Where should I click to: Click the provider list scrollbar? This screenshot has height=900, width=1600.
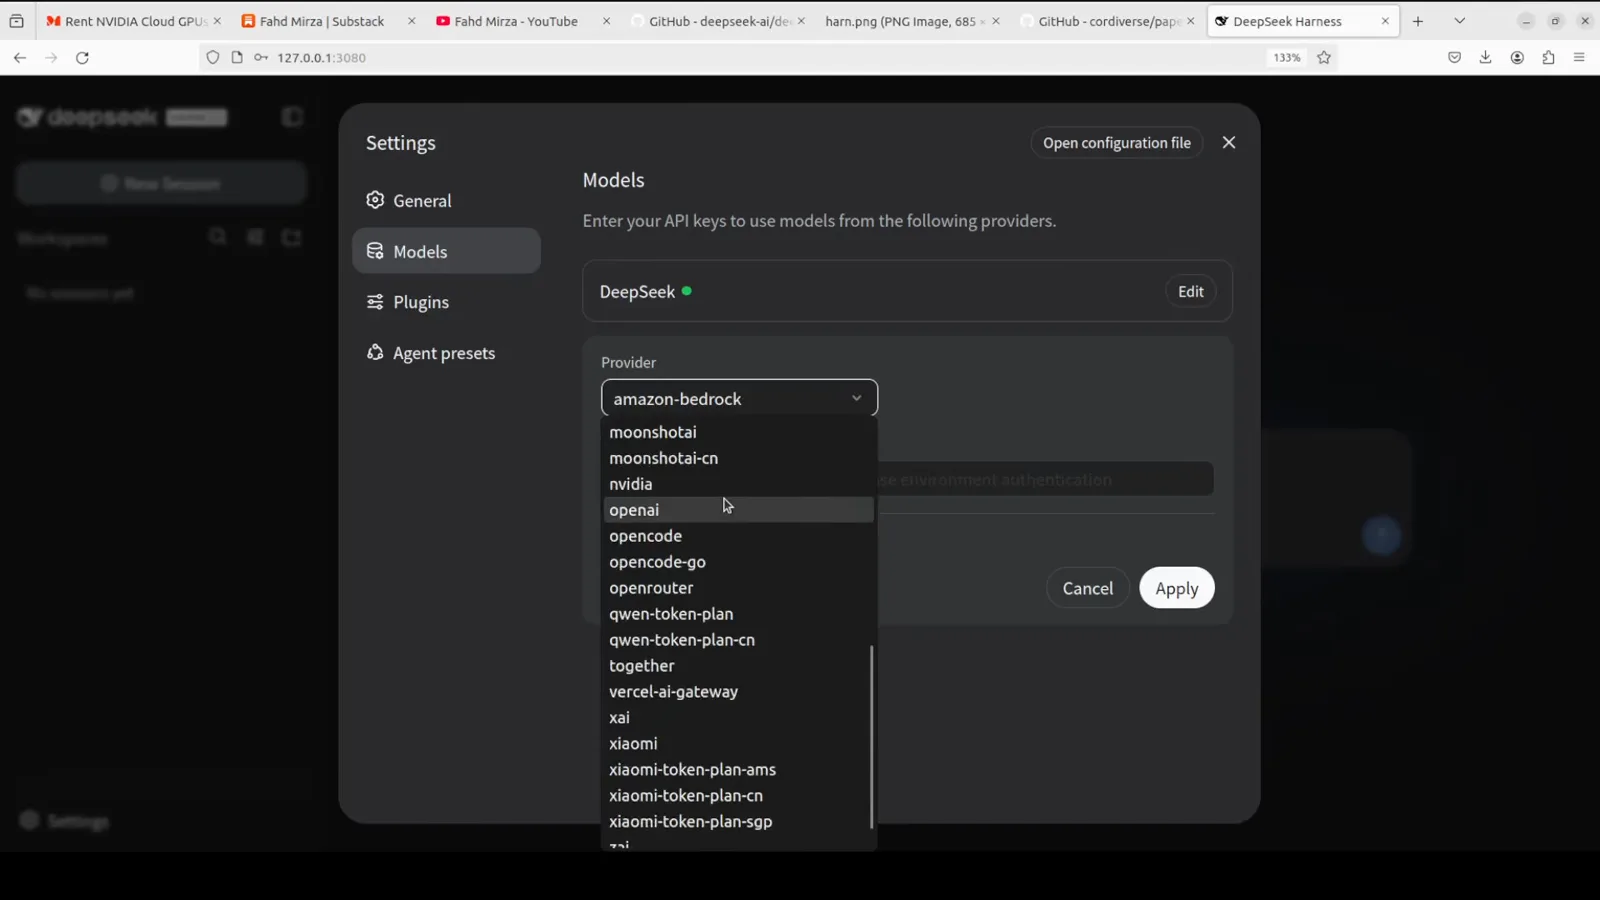pos(872,737)
